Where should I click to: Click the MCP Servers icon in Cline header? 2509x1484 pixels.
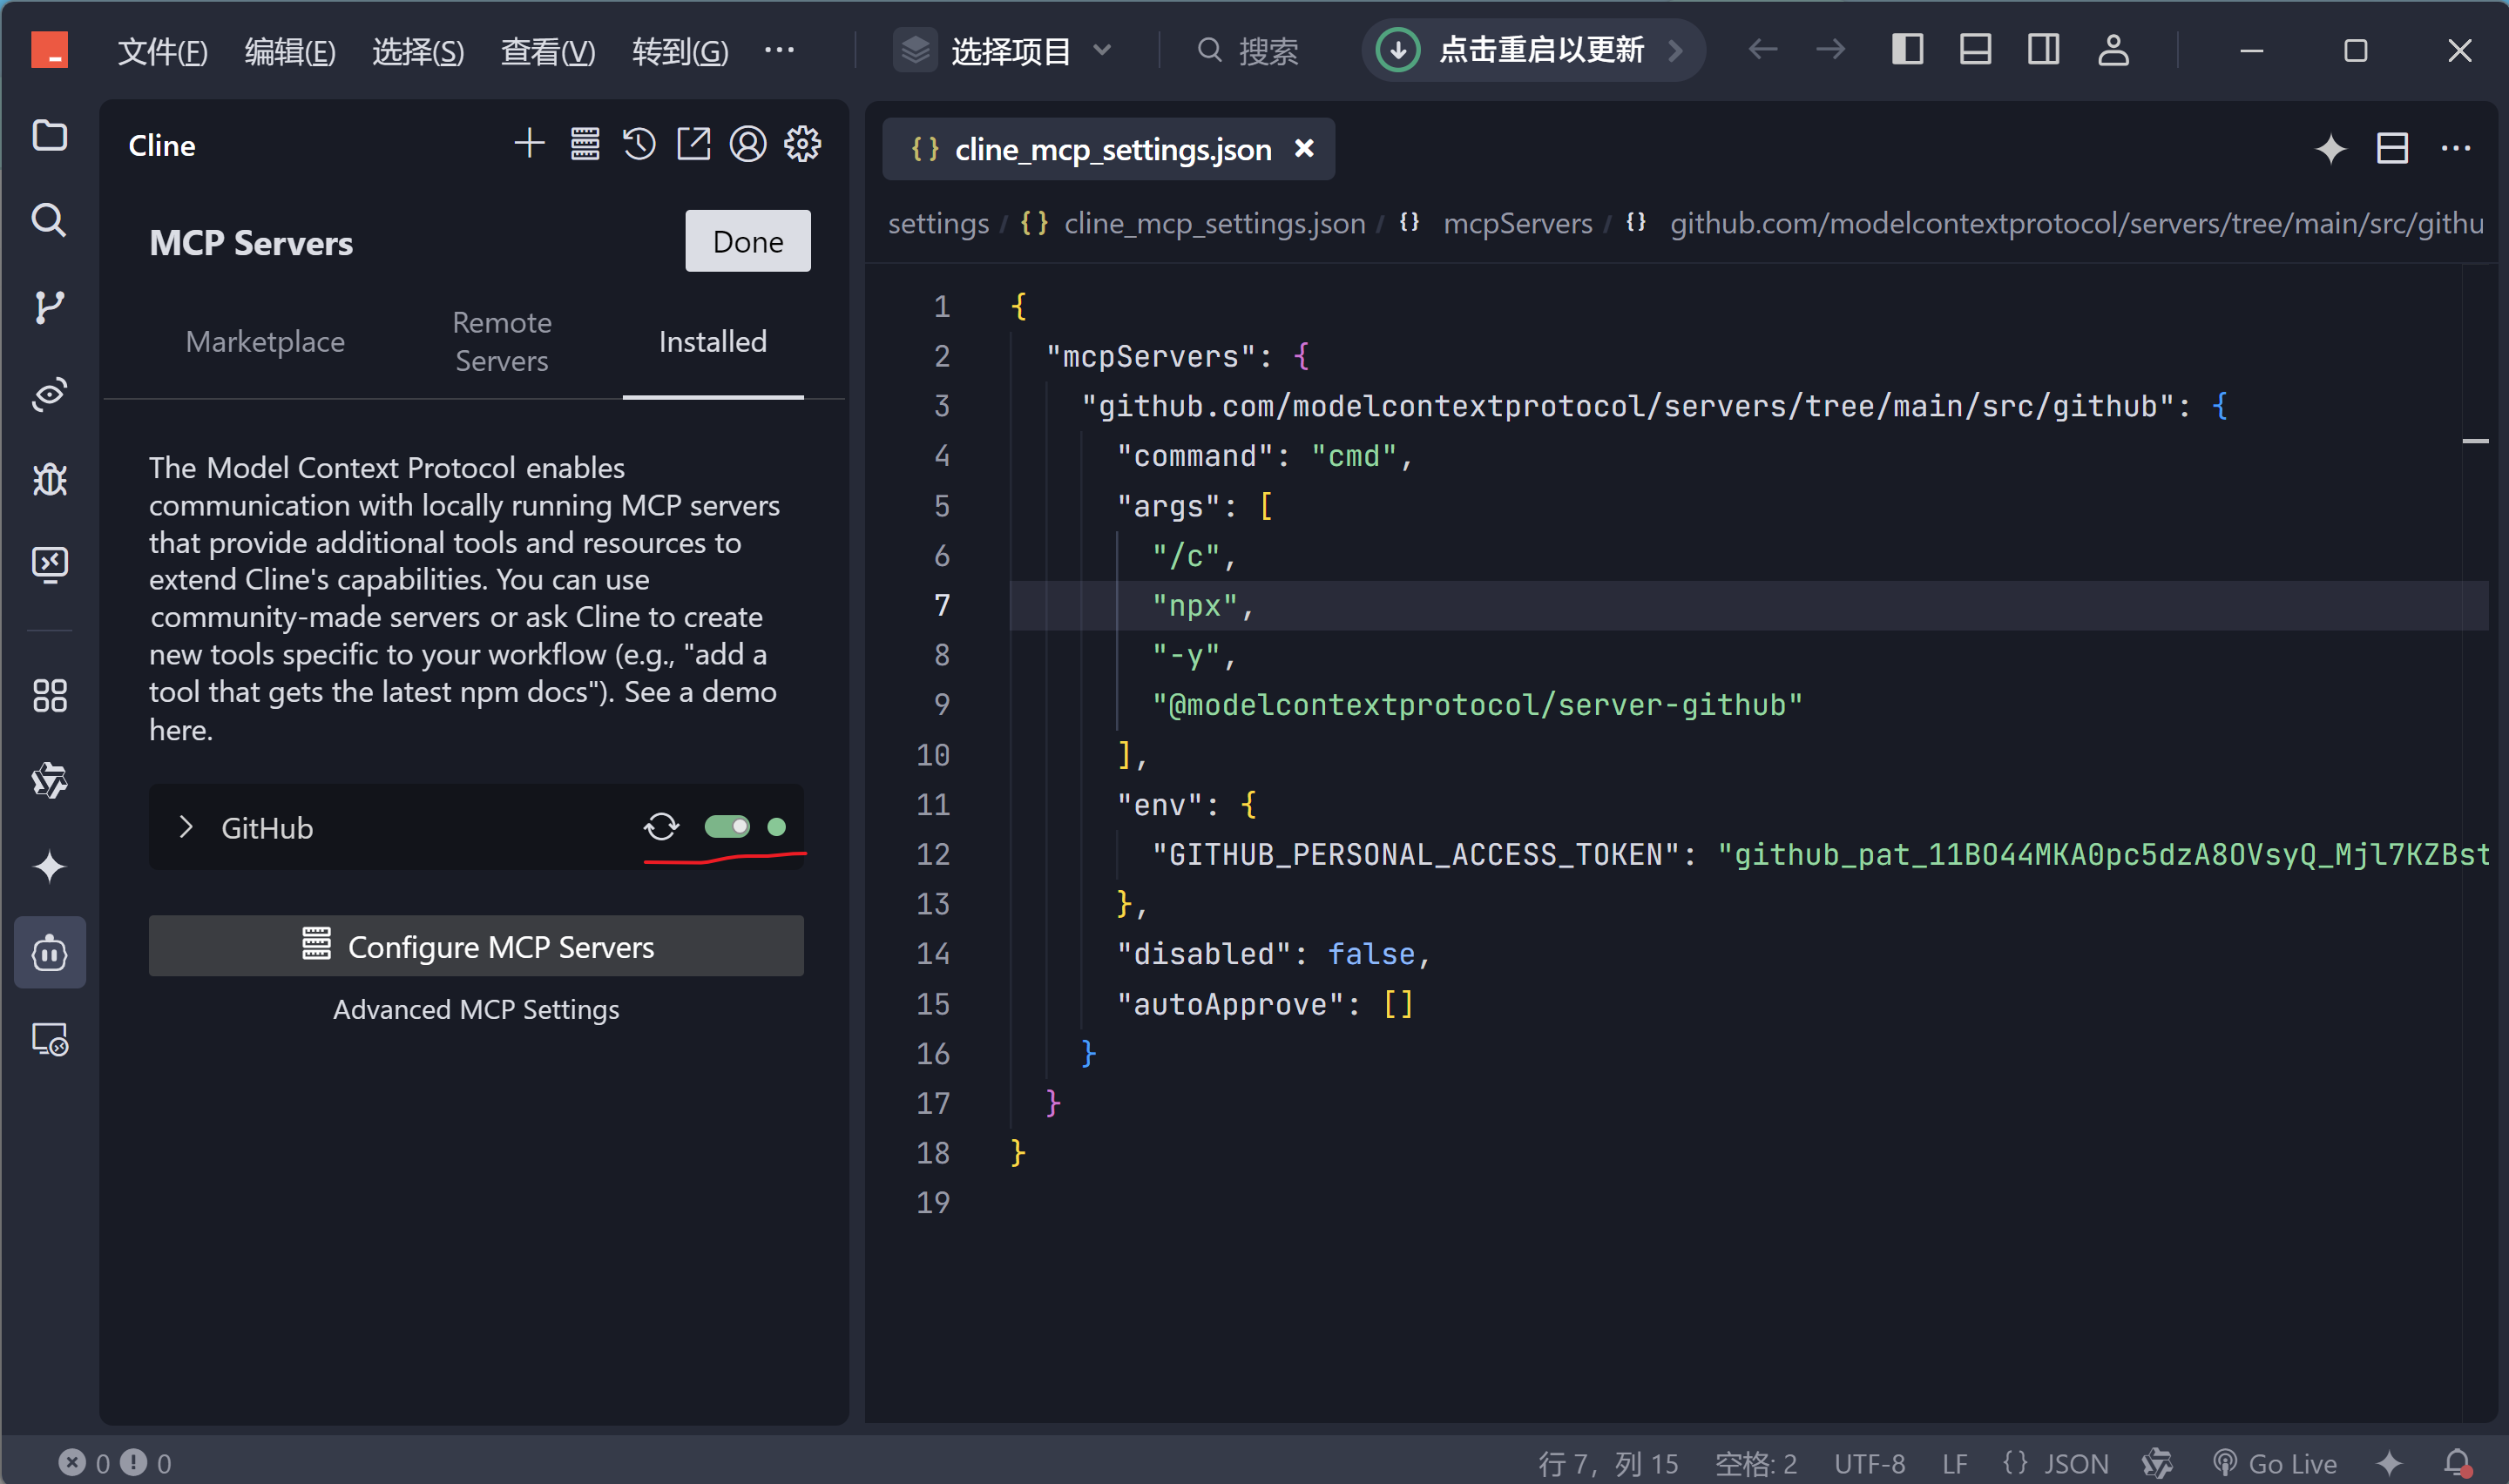pos(585,145)
